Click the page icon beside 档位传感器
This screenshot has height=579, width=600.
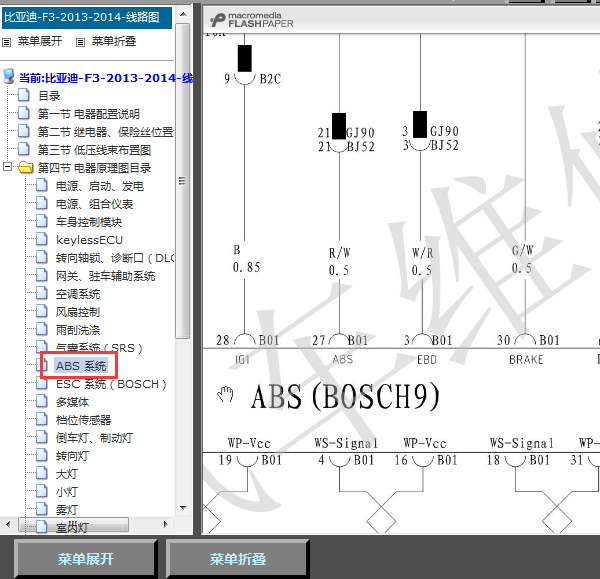pyautogui.click(x=42, y=419)
